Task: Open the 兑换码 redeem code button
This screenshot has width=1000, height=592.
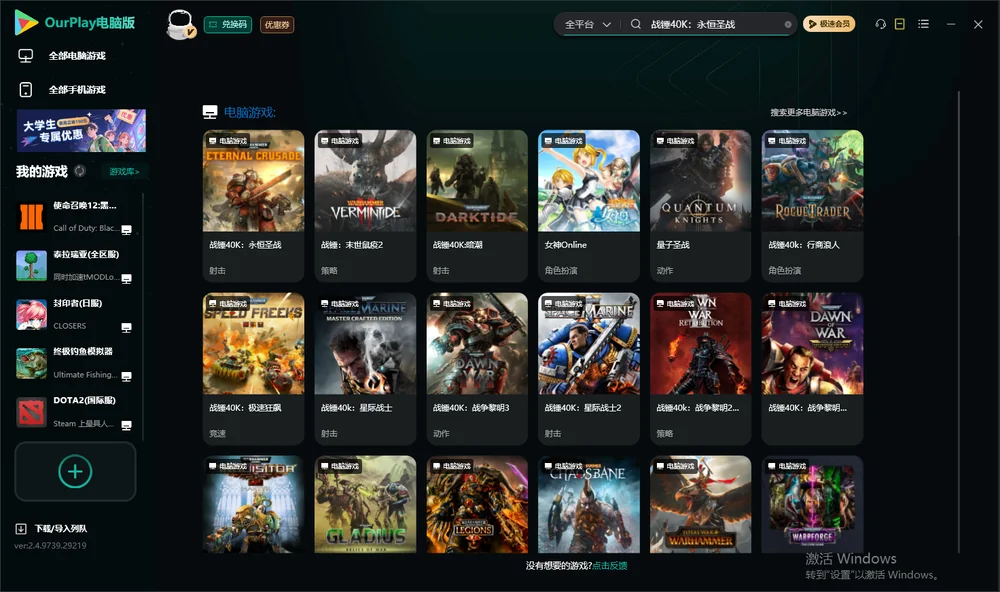Action: (x=228, y=25)
